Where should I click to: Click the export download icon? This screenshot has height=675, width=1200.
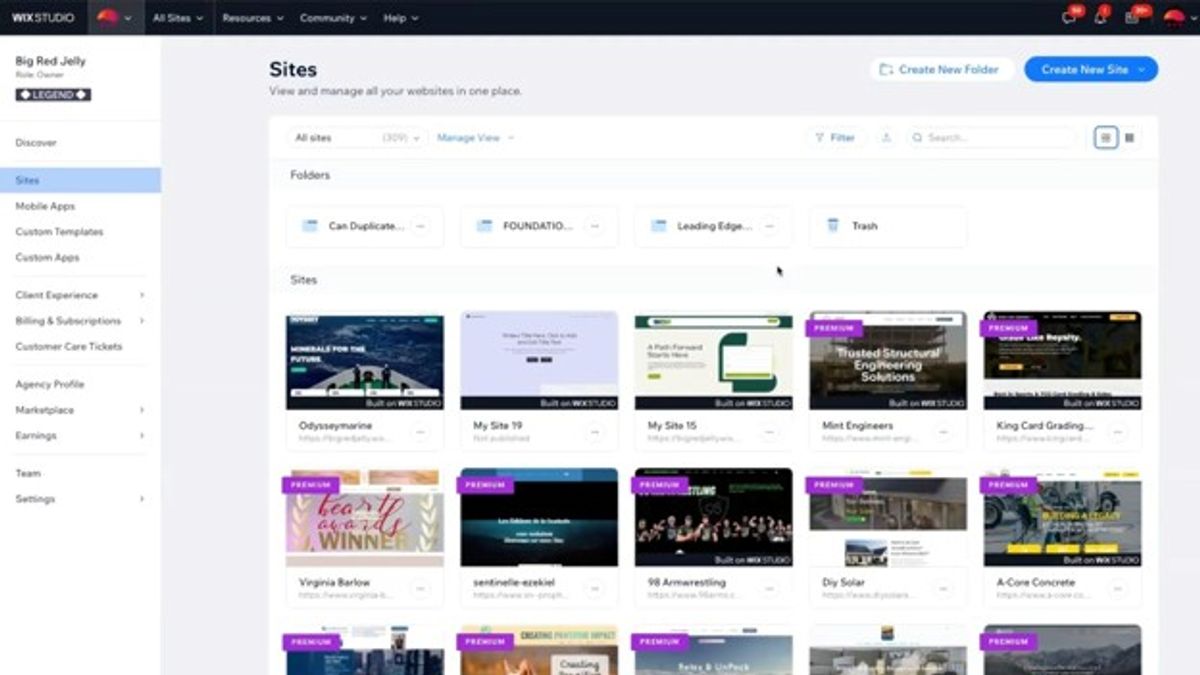(886, 138)
